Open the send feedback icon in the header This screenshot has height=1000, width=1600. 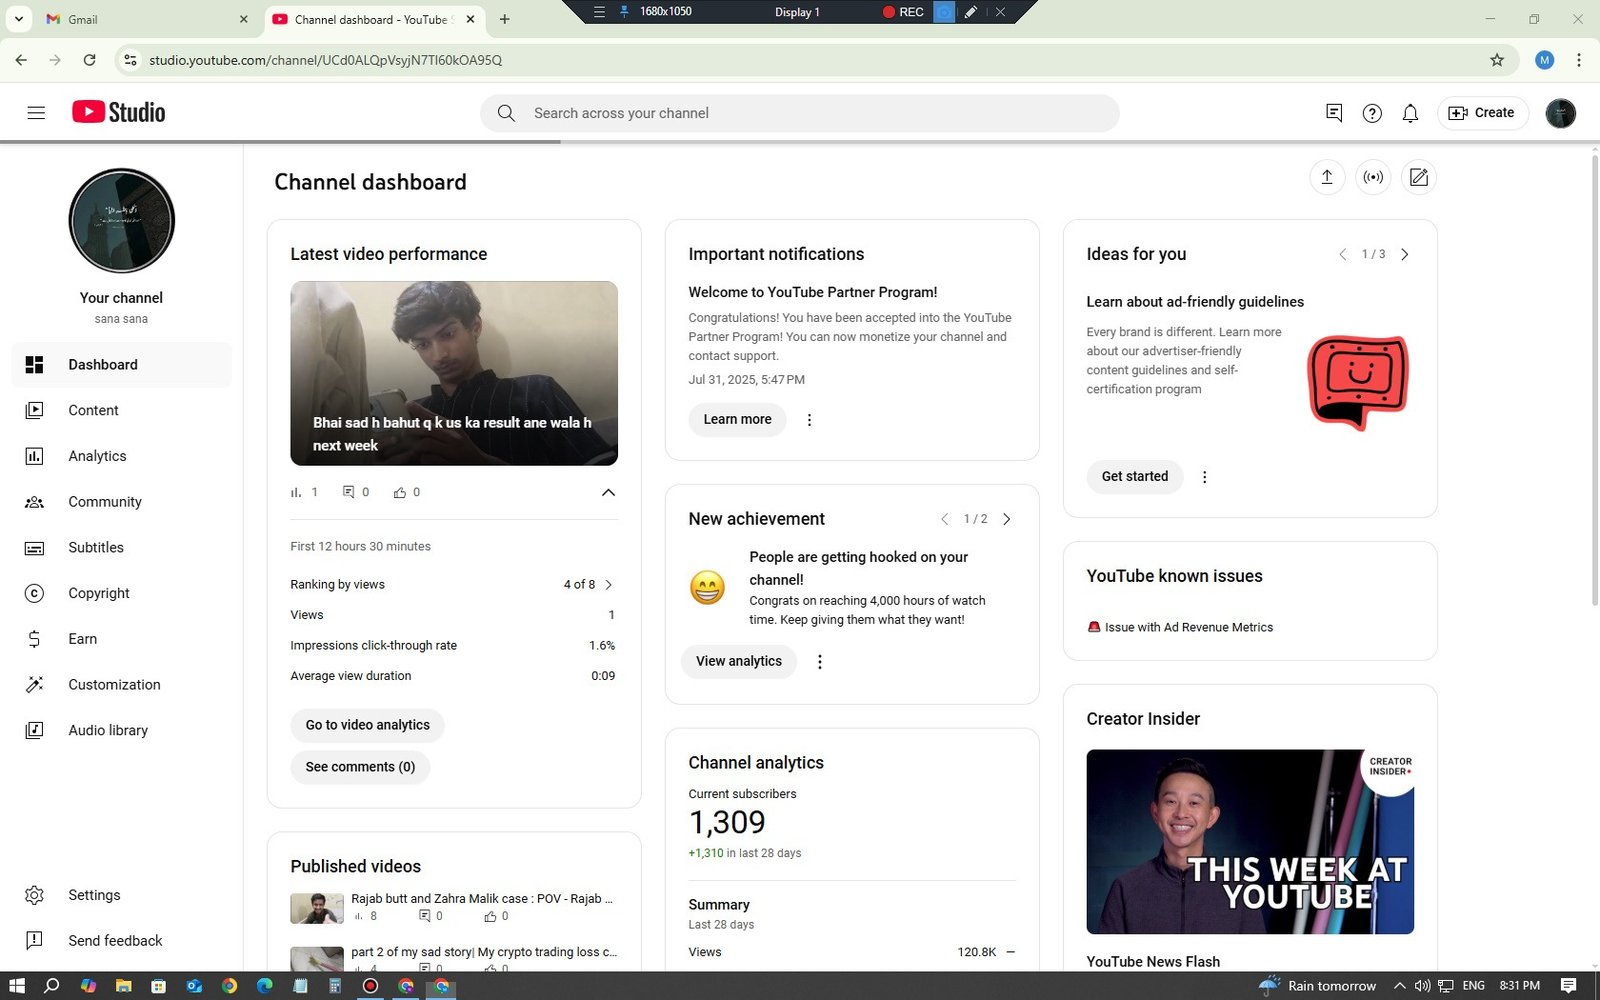[x=1333, y=113]
